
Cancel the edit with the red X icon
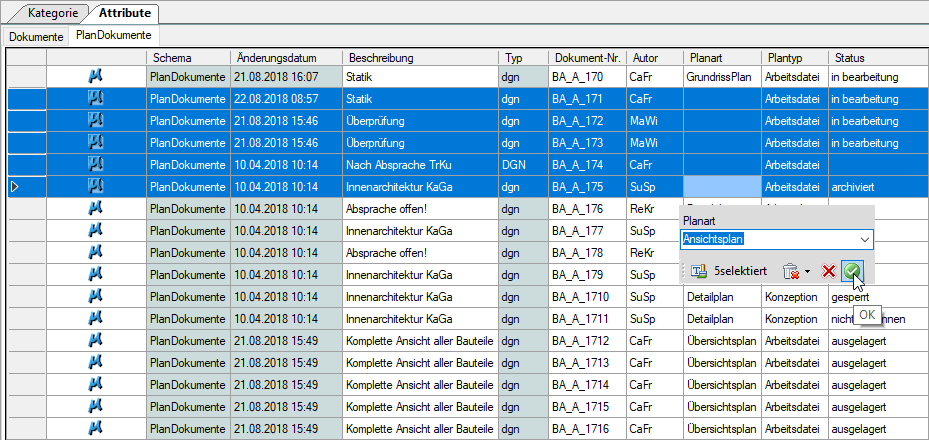828,271
